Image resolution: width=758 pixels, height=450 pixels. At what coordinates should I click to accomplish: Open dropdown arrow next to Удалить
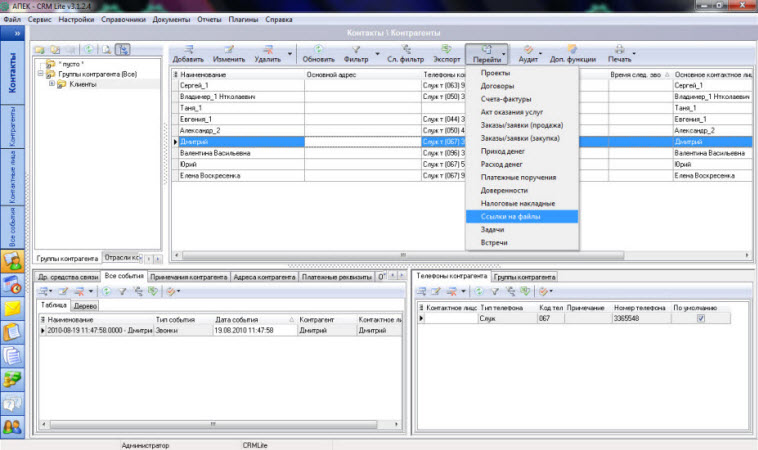[x=290, y=54]
